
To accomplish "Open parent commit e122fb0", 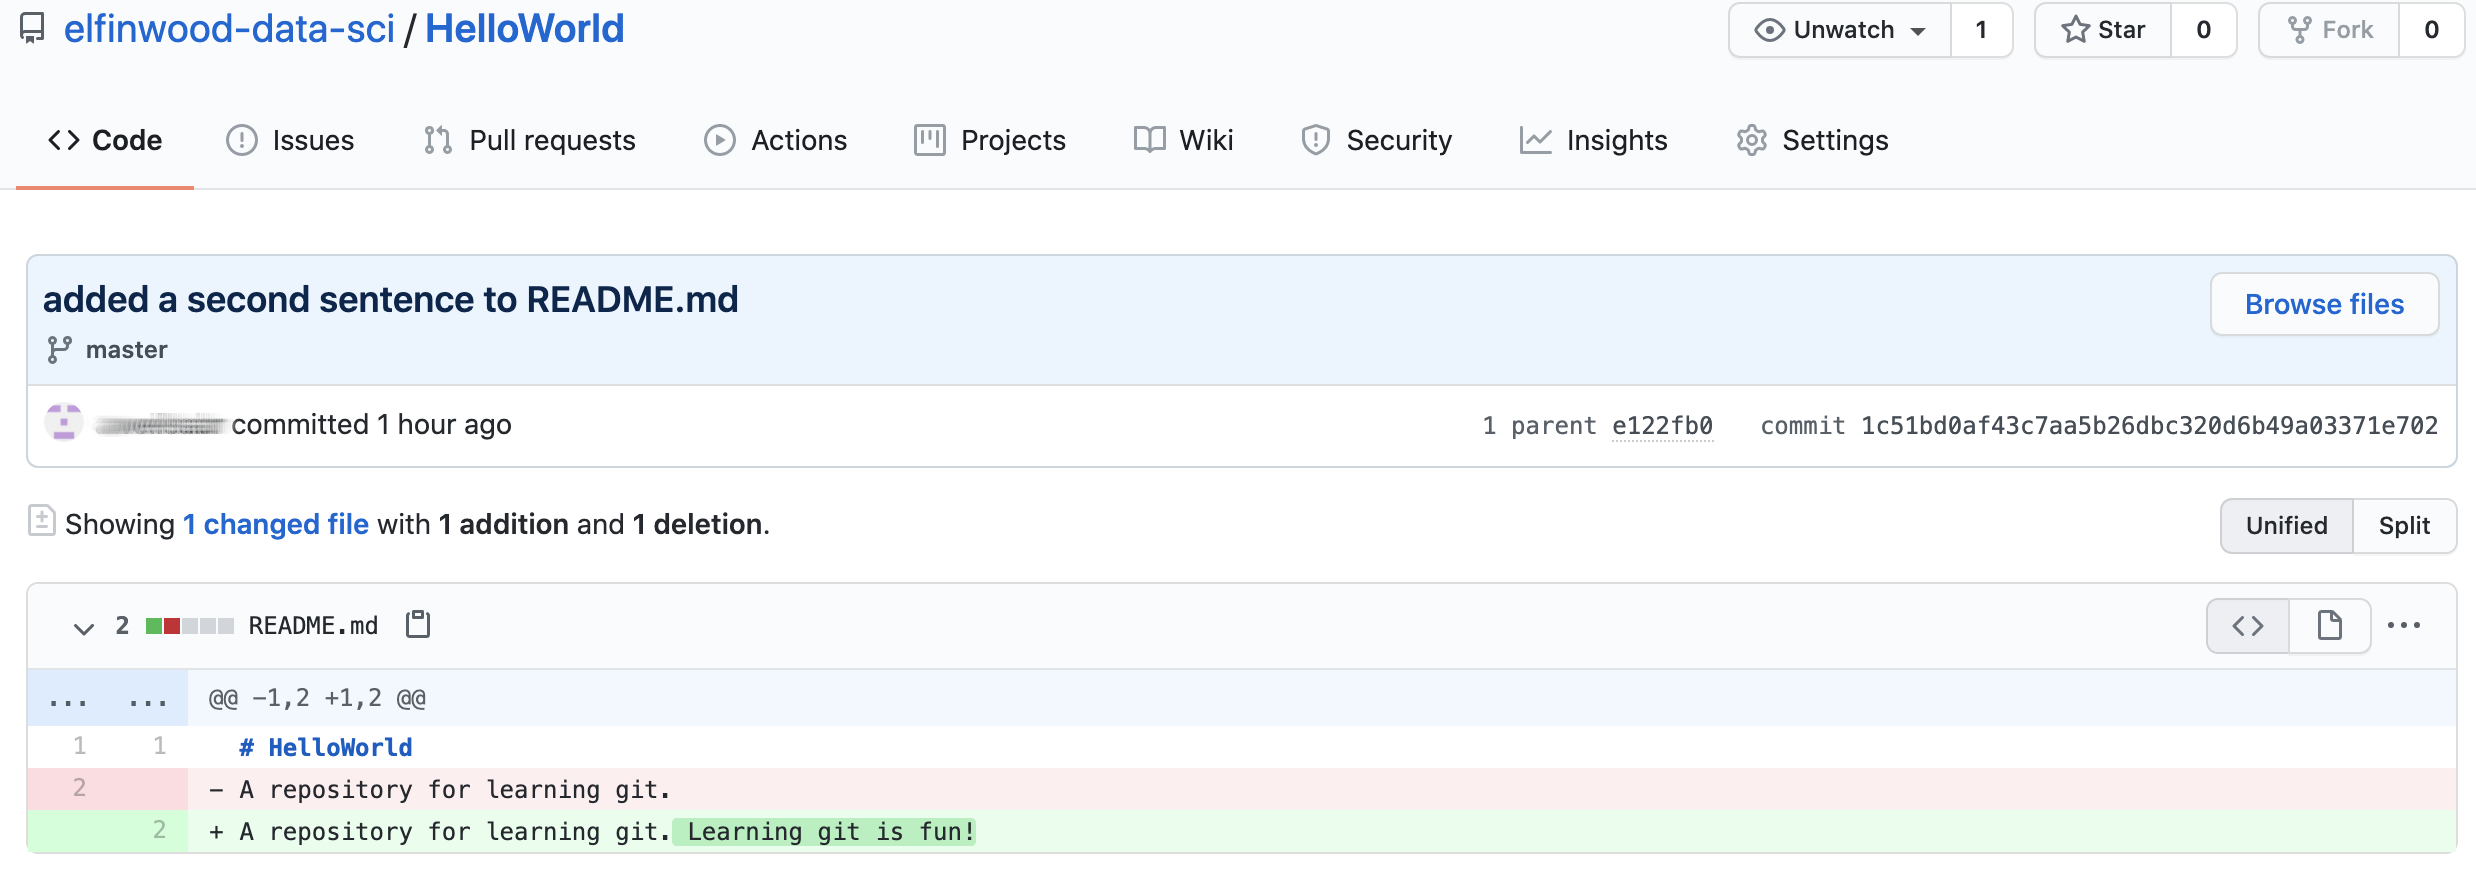I will (x=1662, y=426).
